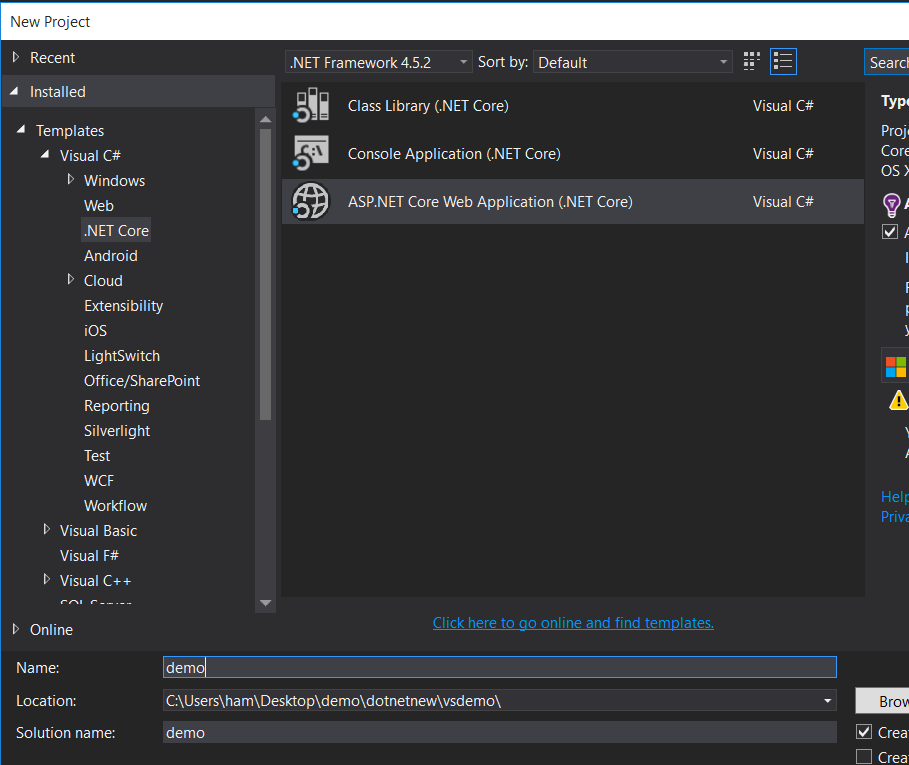Expand the Visual C++ tree node

click(46, 580)
